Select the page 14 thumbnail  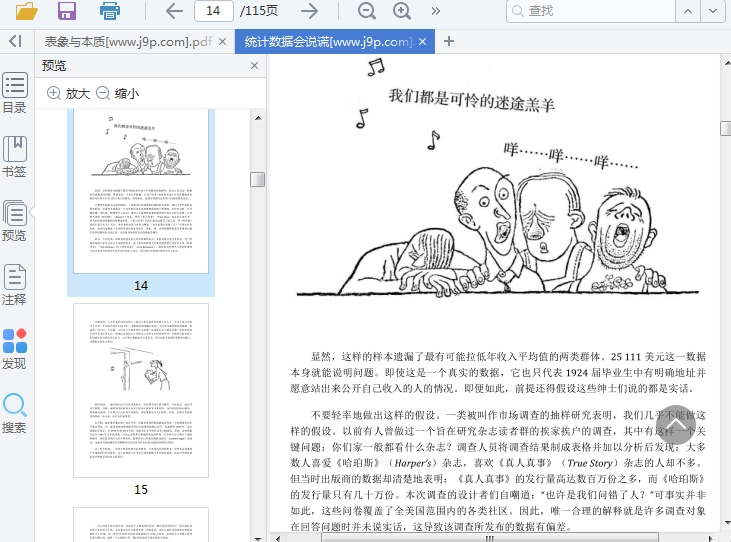click(x=141, y=192)
